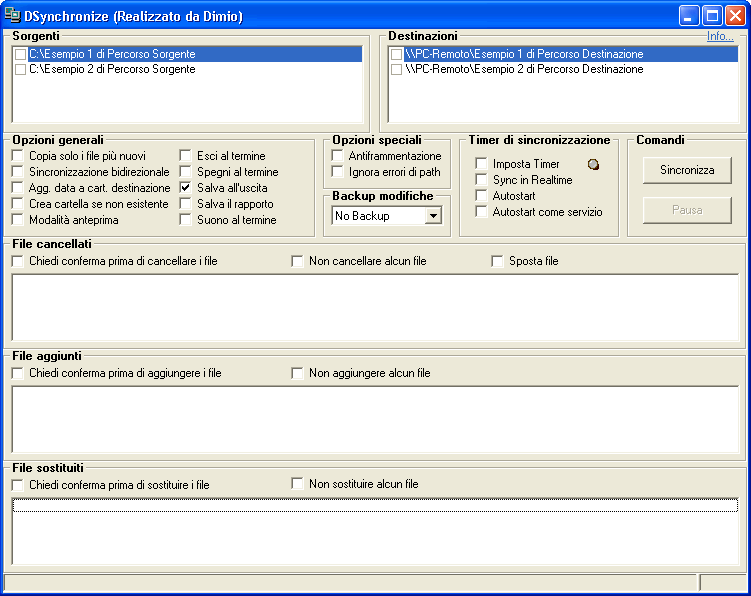Check Chiedi conferma prima di sostituire i file
751x596 pixels.
pos(18,485)
